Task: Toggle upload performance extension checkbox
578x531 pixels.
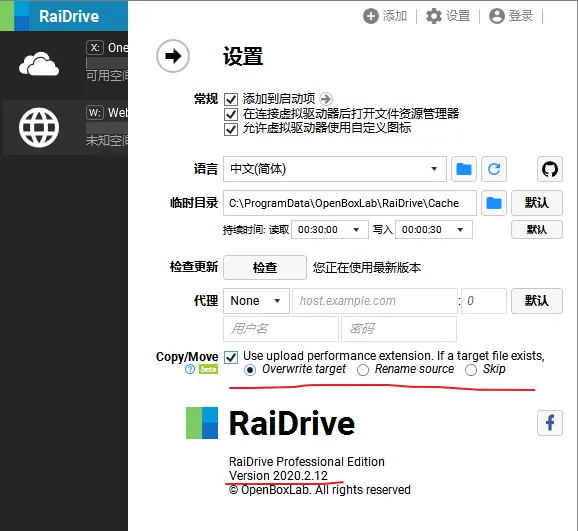Action: (231, 357)
